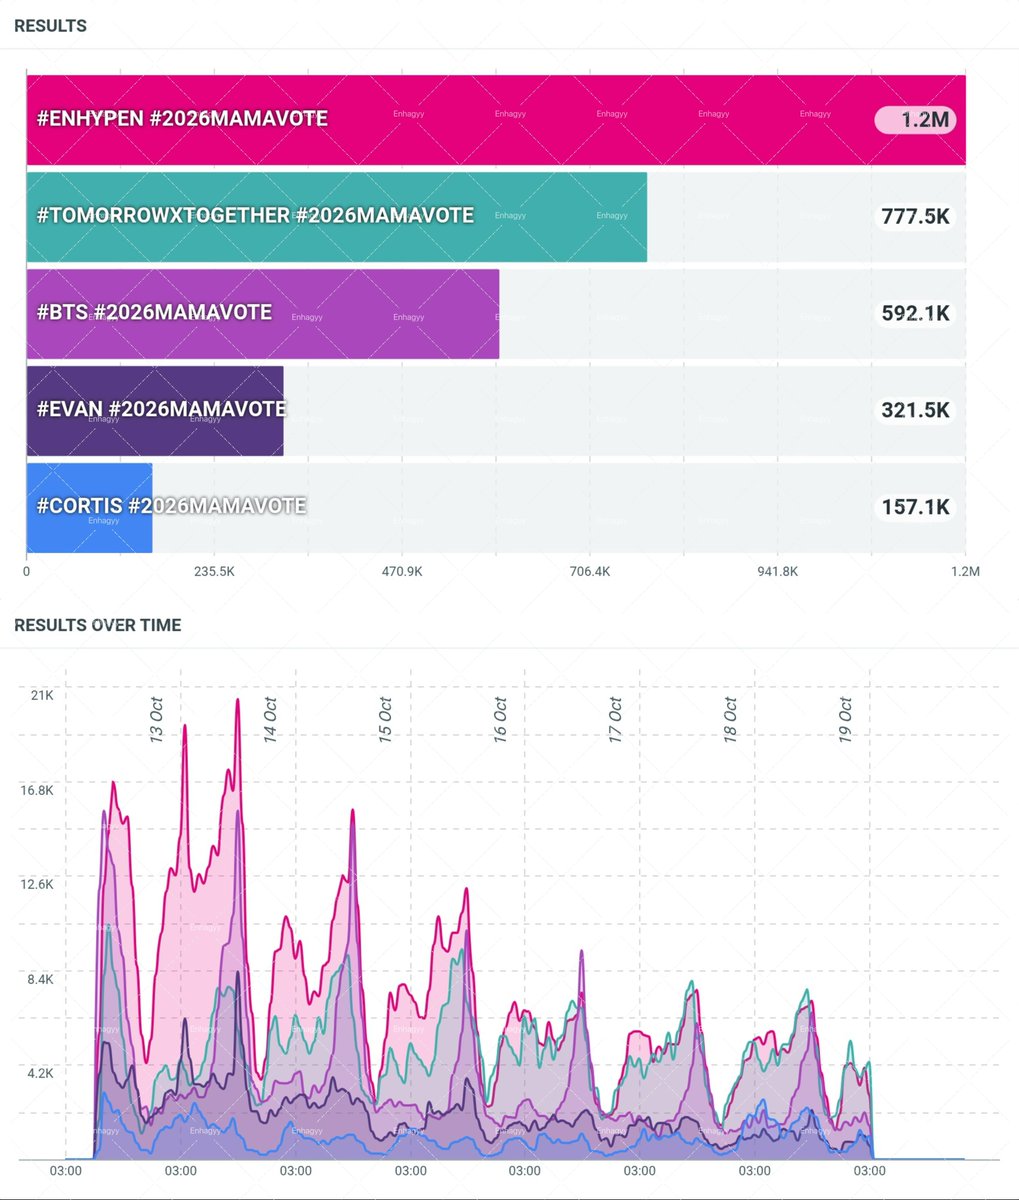Select the 941.8K axis tick label

(x=777, y=572)
